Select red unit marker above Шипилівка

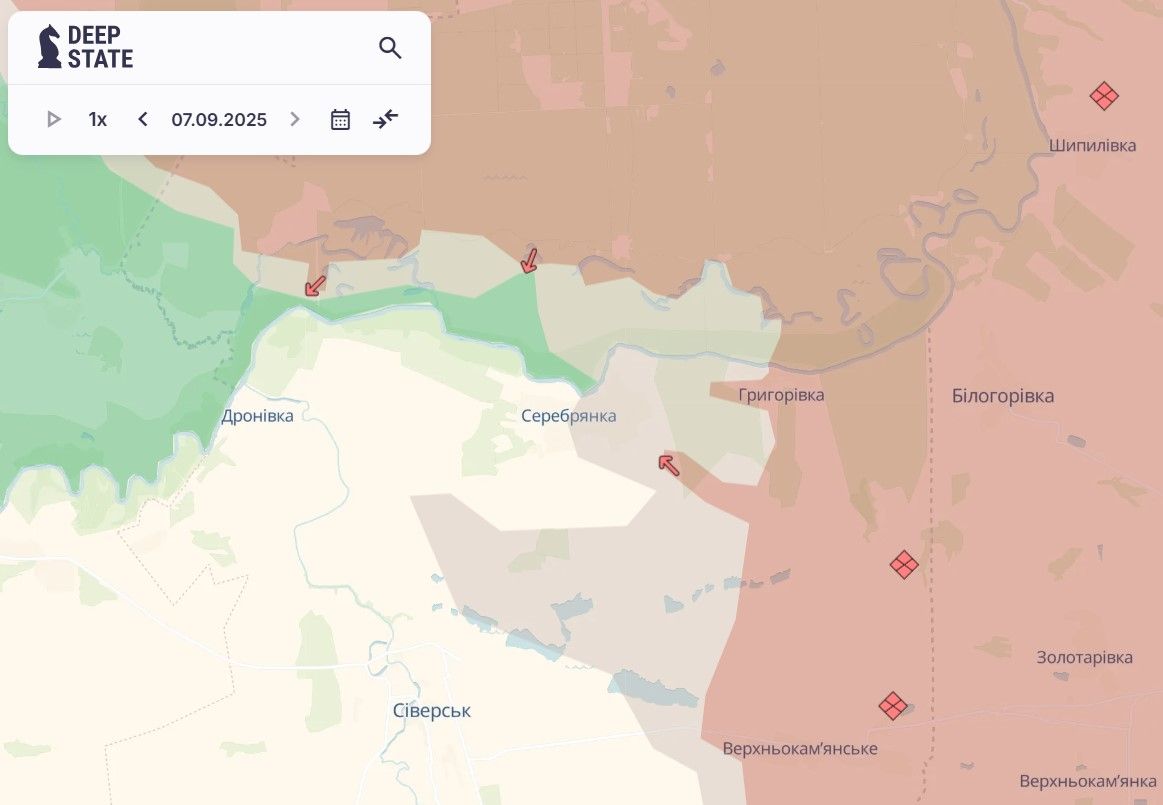[x=1103, y=97]
